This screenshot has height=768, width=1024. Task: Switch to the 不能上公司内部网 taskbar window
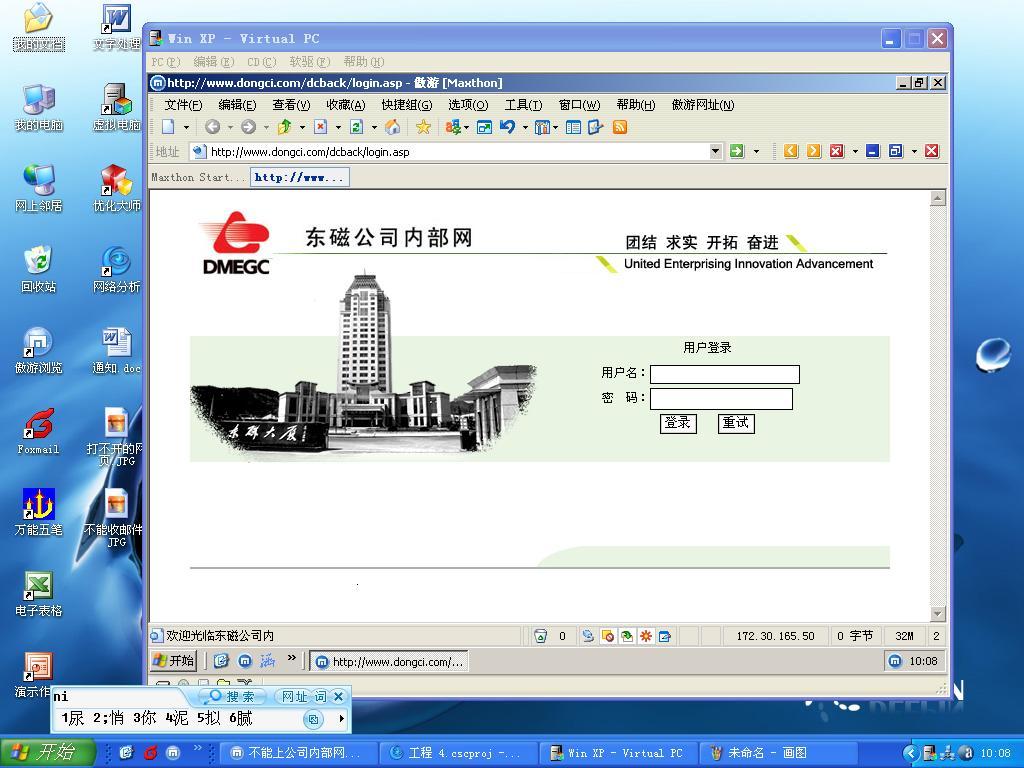[297, 753]
